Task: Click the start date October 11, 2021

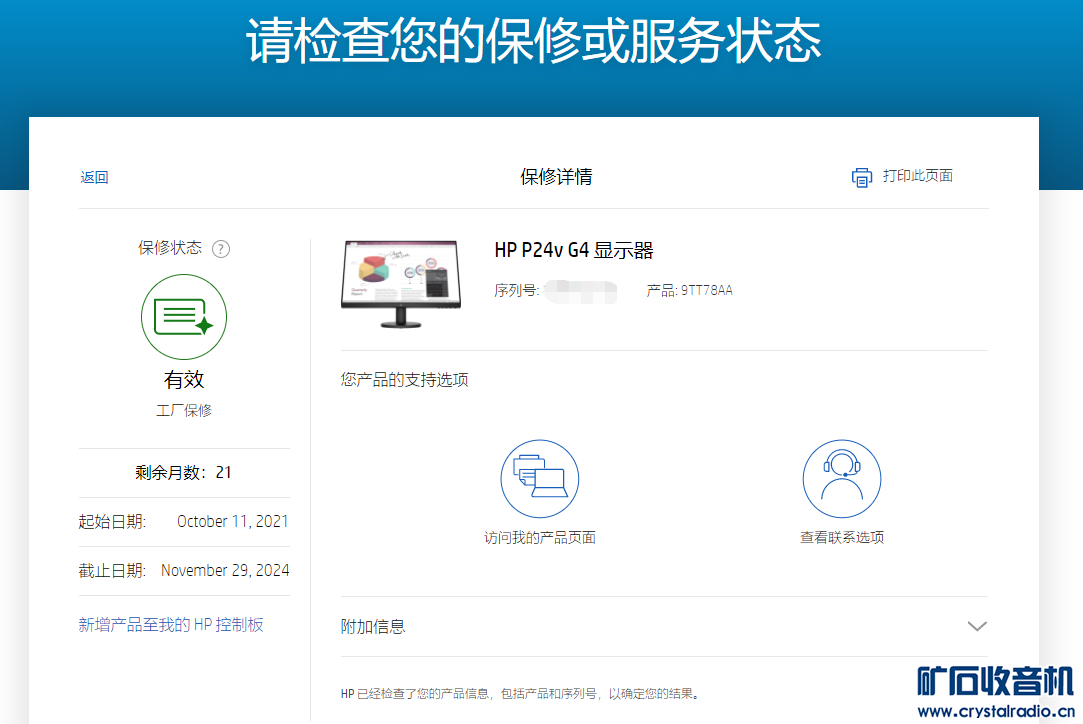Action: [233, 522]
